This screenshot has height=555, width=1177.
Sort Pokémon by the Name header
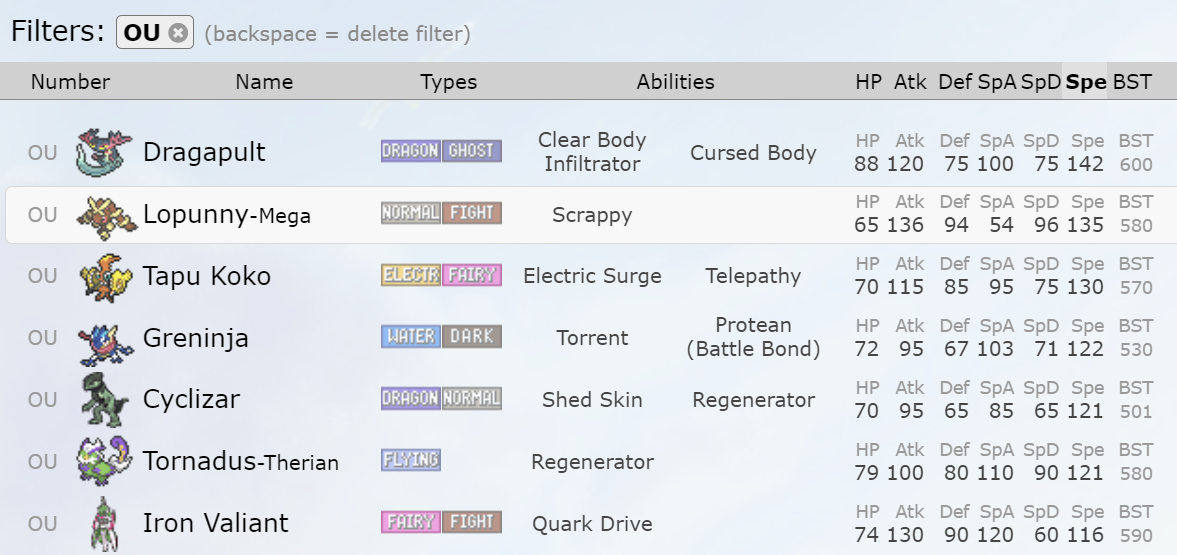[264, 82]
